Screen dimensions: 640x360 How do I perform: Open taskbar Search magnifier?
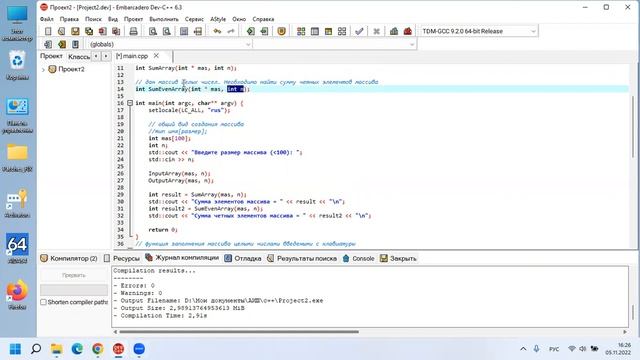click(x=36, y=349)
